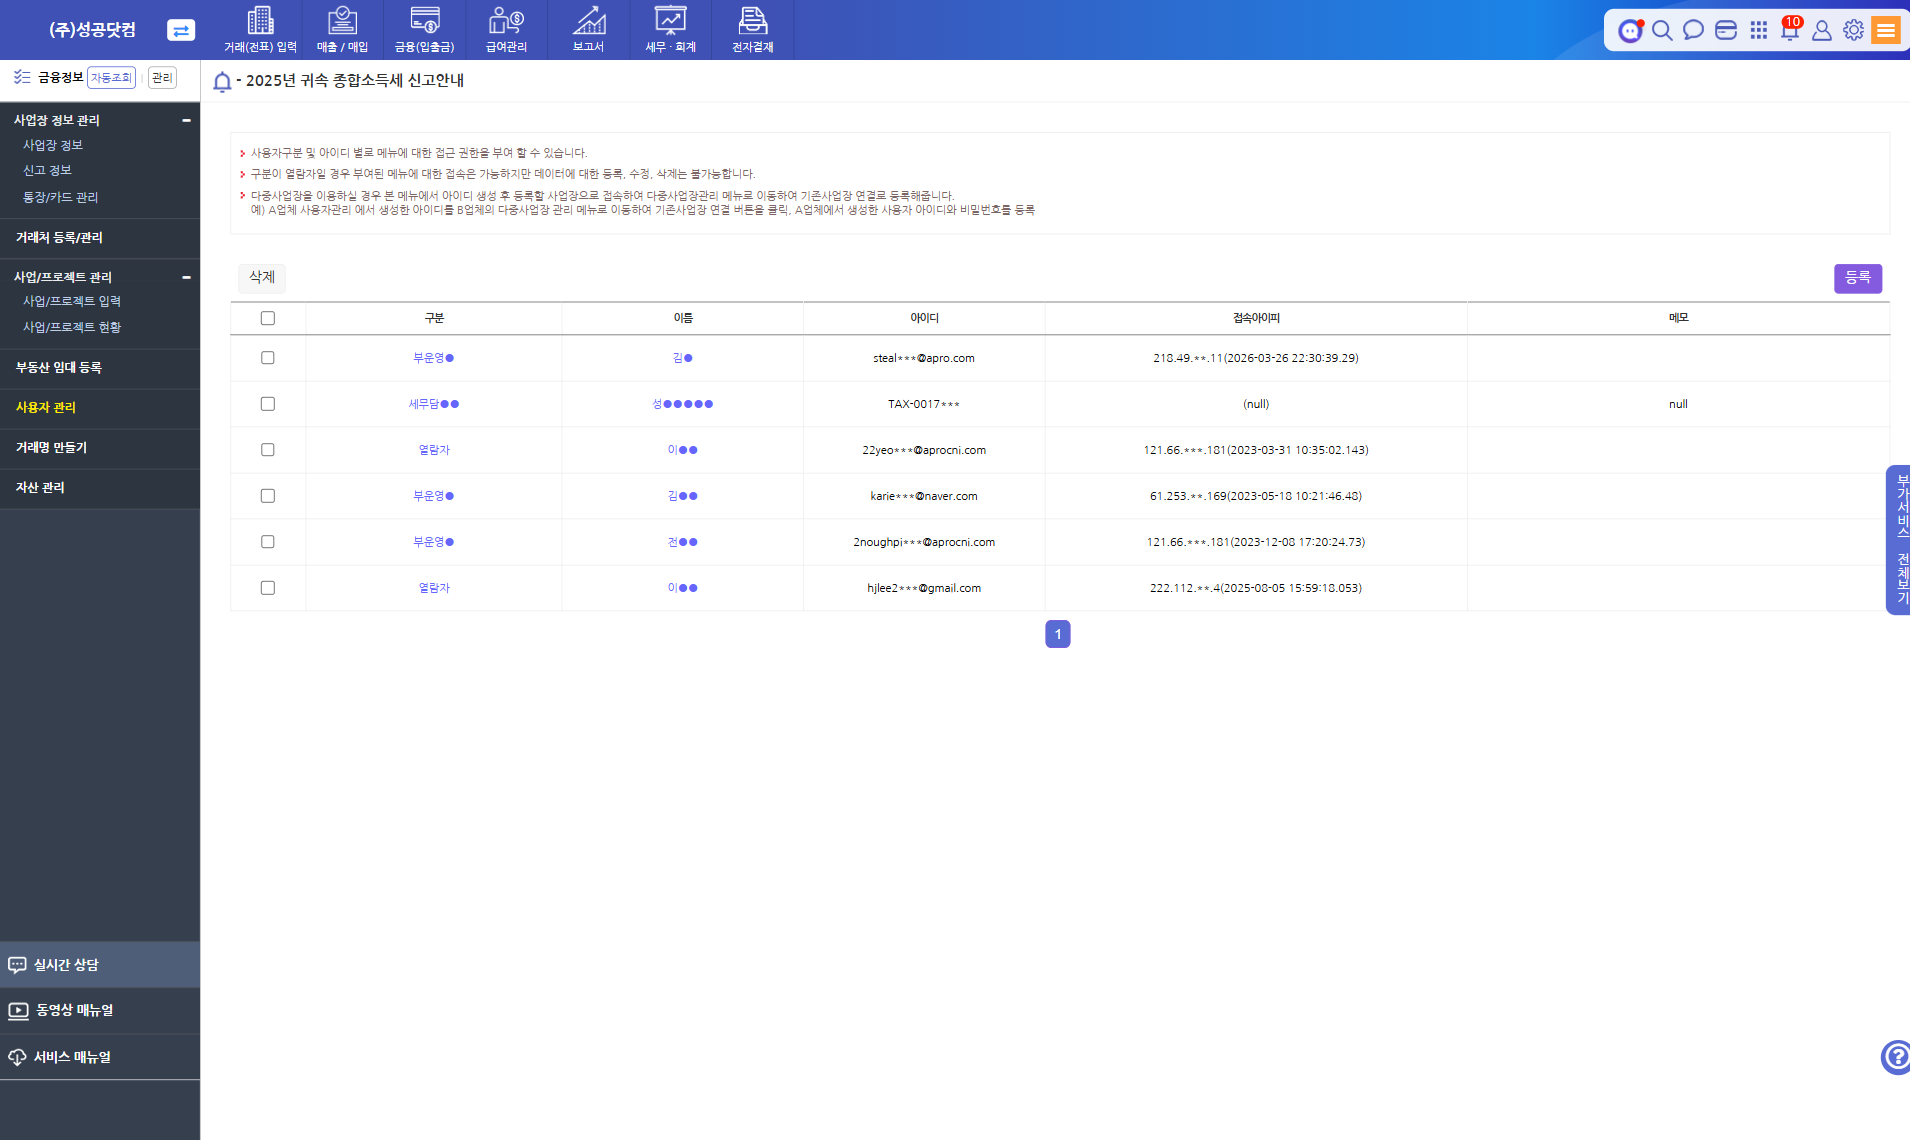Check the karie***@naver.com row checkbox
Viewport: 1910px width, 1140px height.
click(267, 496)
